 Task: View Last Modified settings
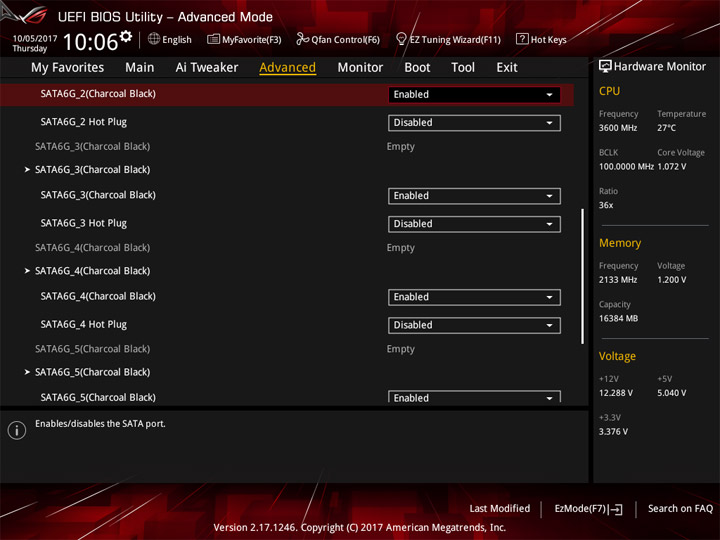[x=500, y=508]
